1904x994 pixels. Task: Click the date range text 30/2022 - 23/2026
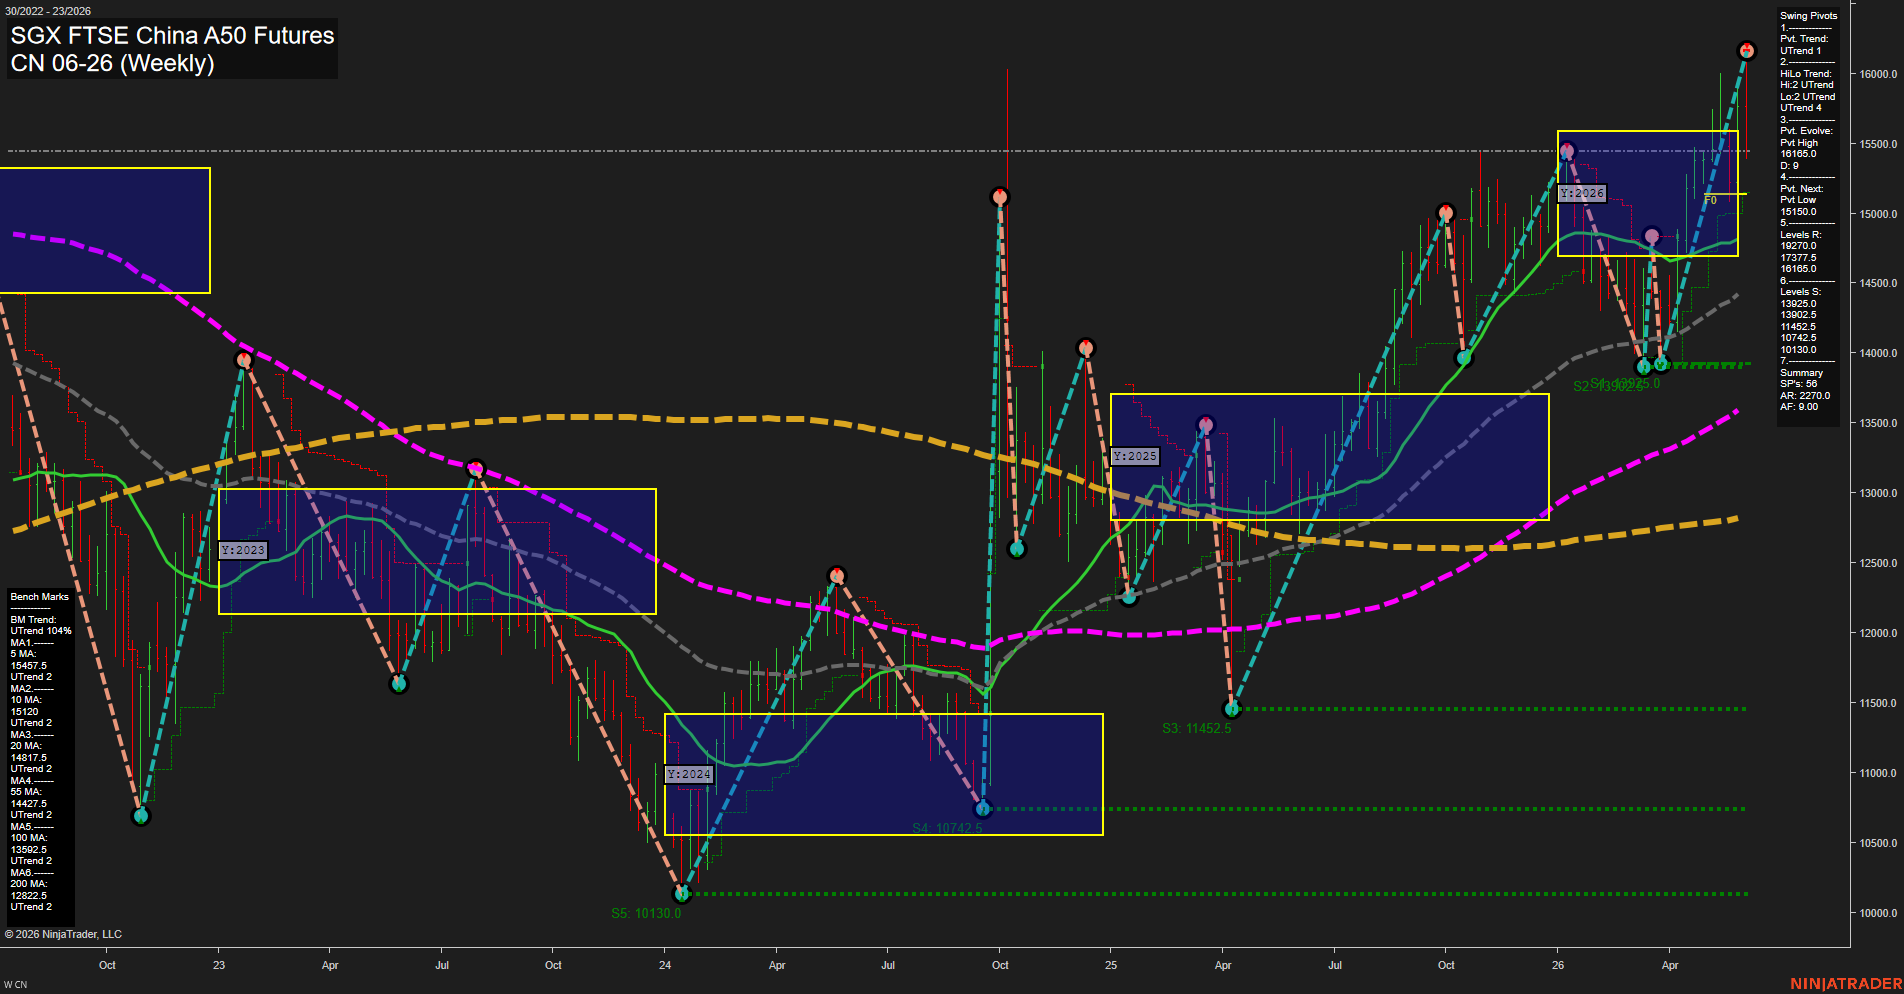point(48,11)
